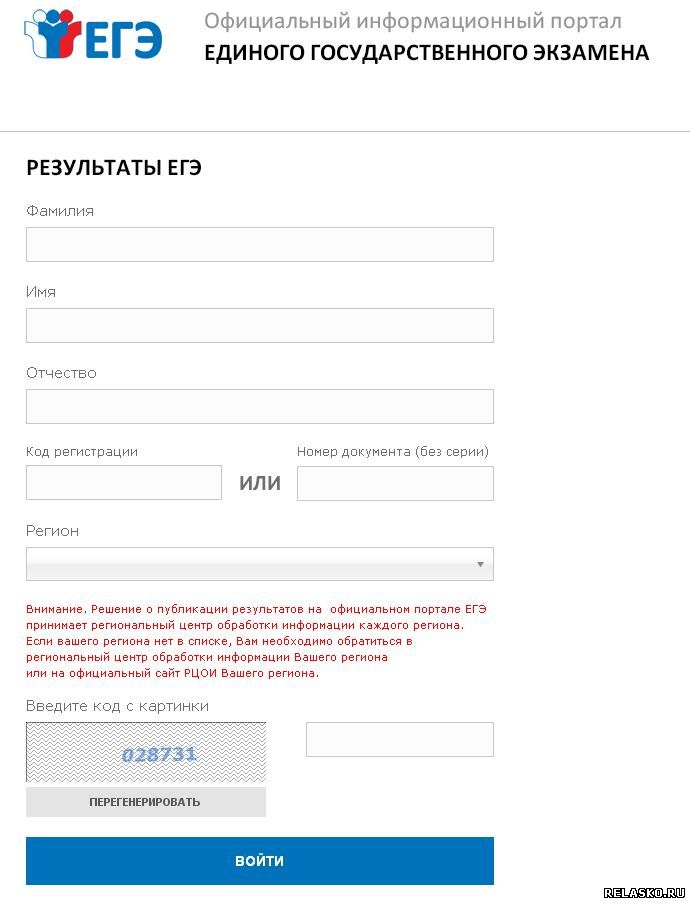Click the Фамилия input field
The width and height of the screenshot is (690, 903).
coord(259,244)
